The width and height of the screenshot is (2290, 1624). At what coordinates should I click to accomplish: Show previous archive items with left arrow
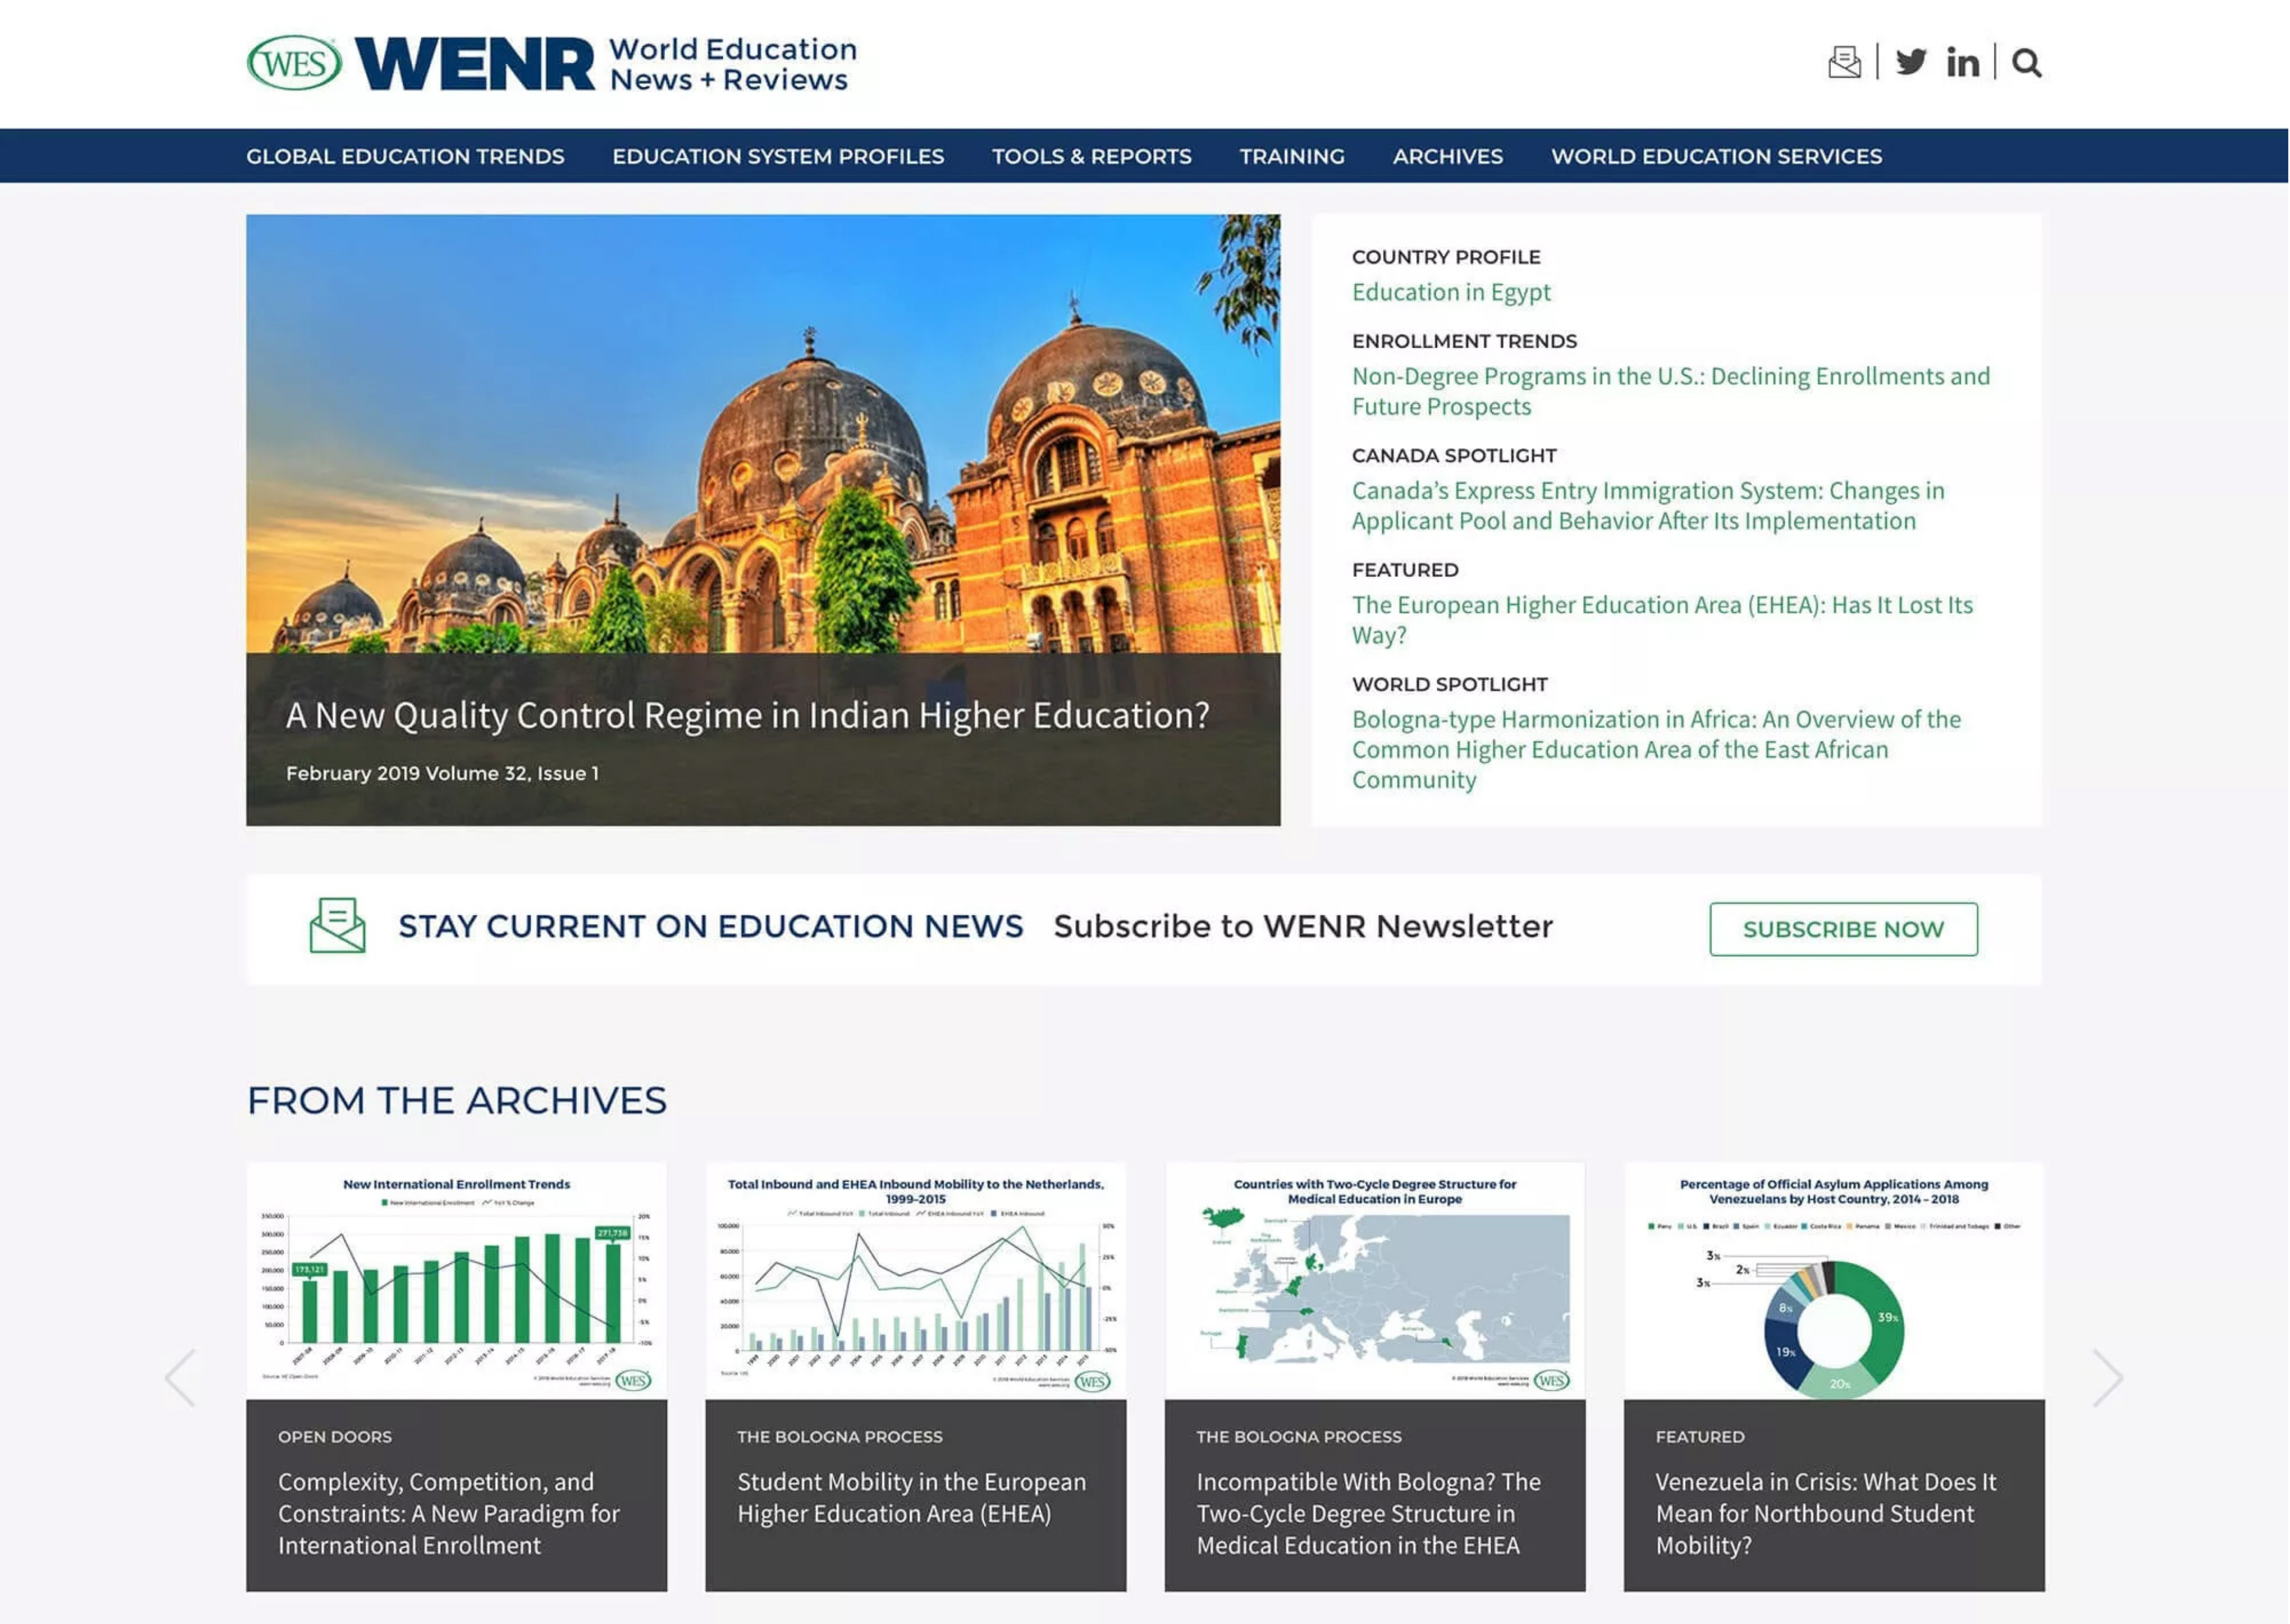(x=180, y=1377)
